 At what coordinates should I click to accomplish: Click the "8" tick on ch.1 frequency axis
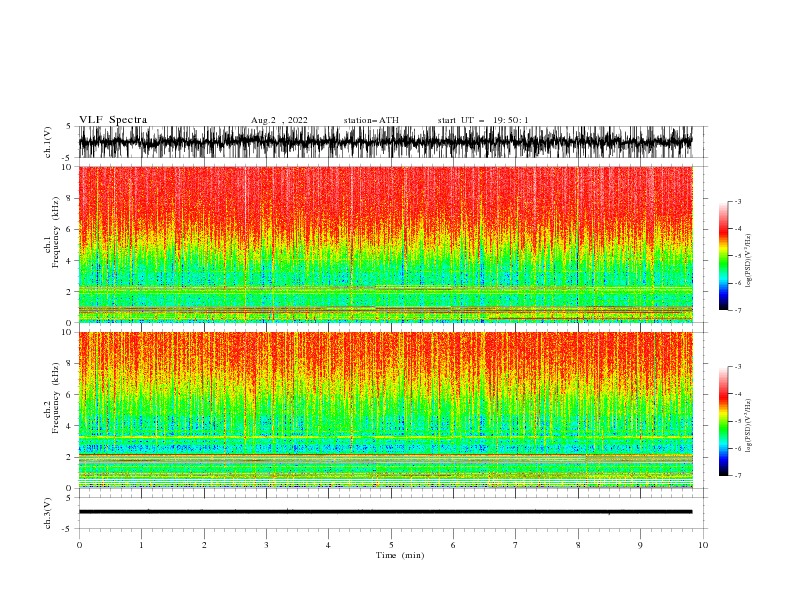69,198
